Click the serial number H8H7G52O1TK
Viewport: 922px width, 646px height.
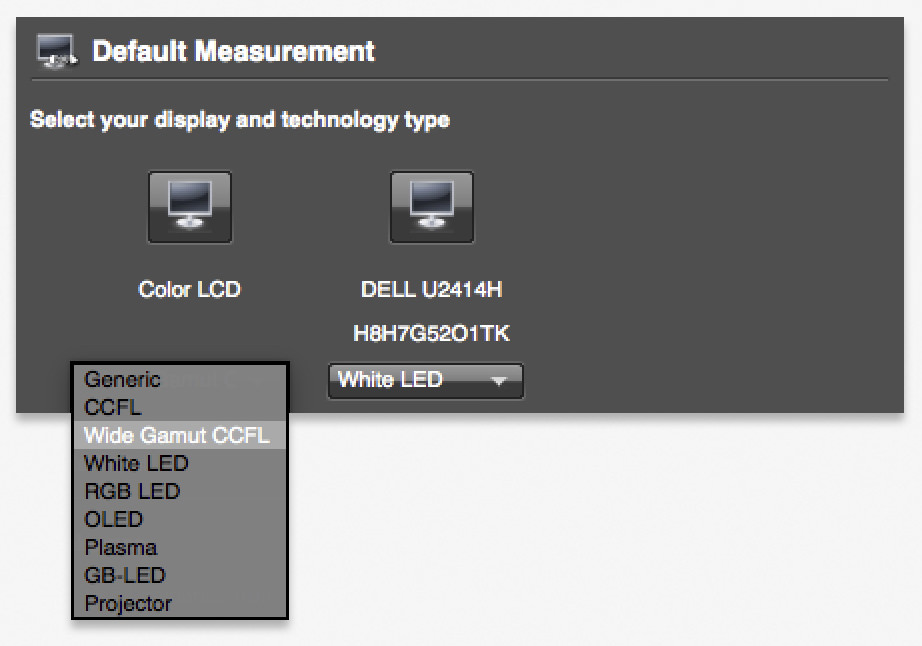click(431, 334)
